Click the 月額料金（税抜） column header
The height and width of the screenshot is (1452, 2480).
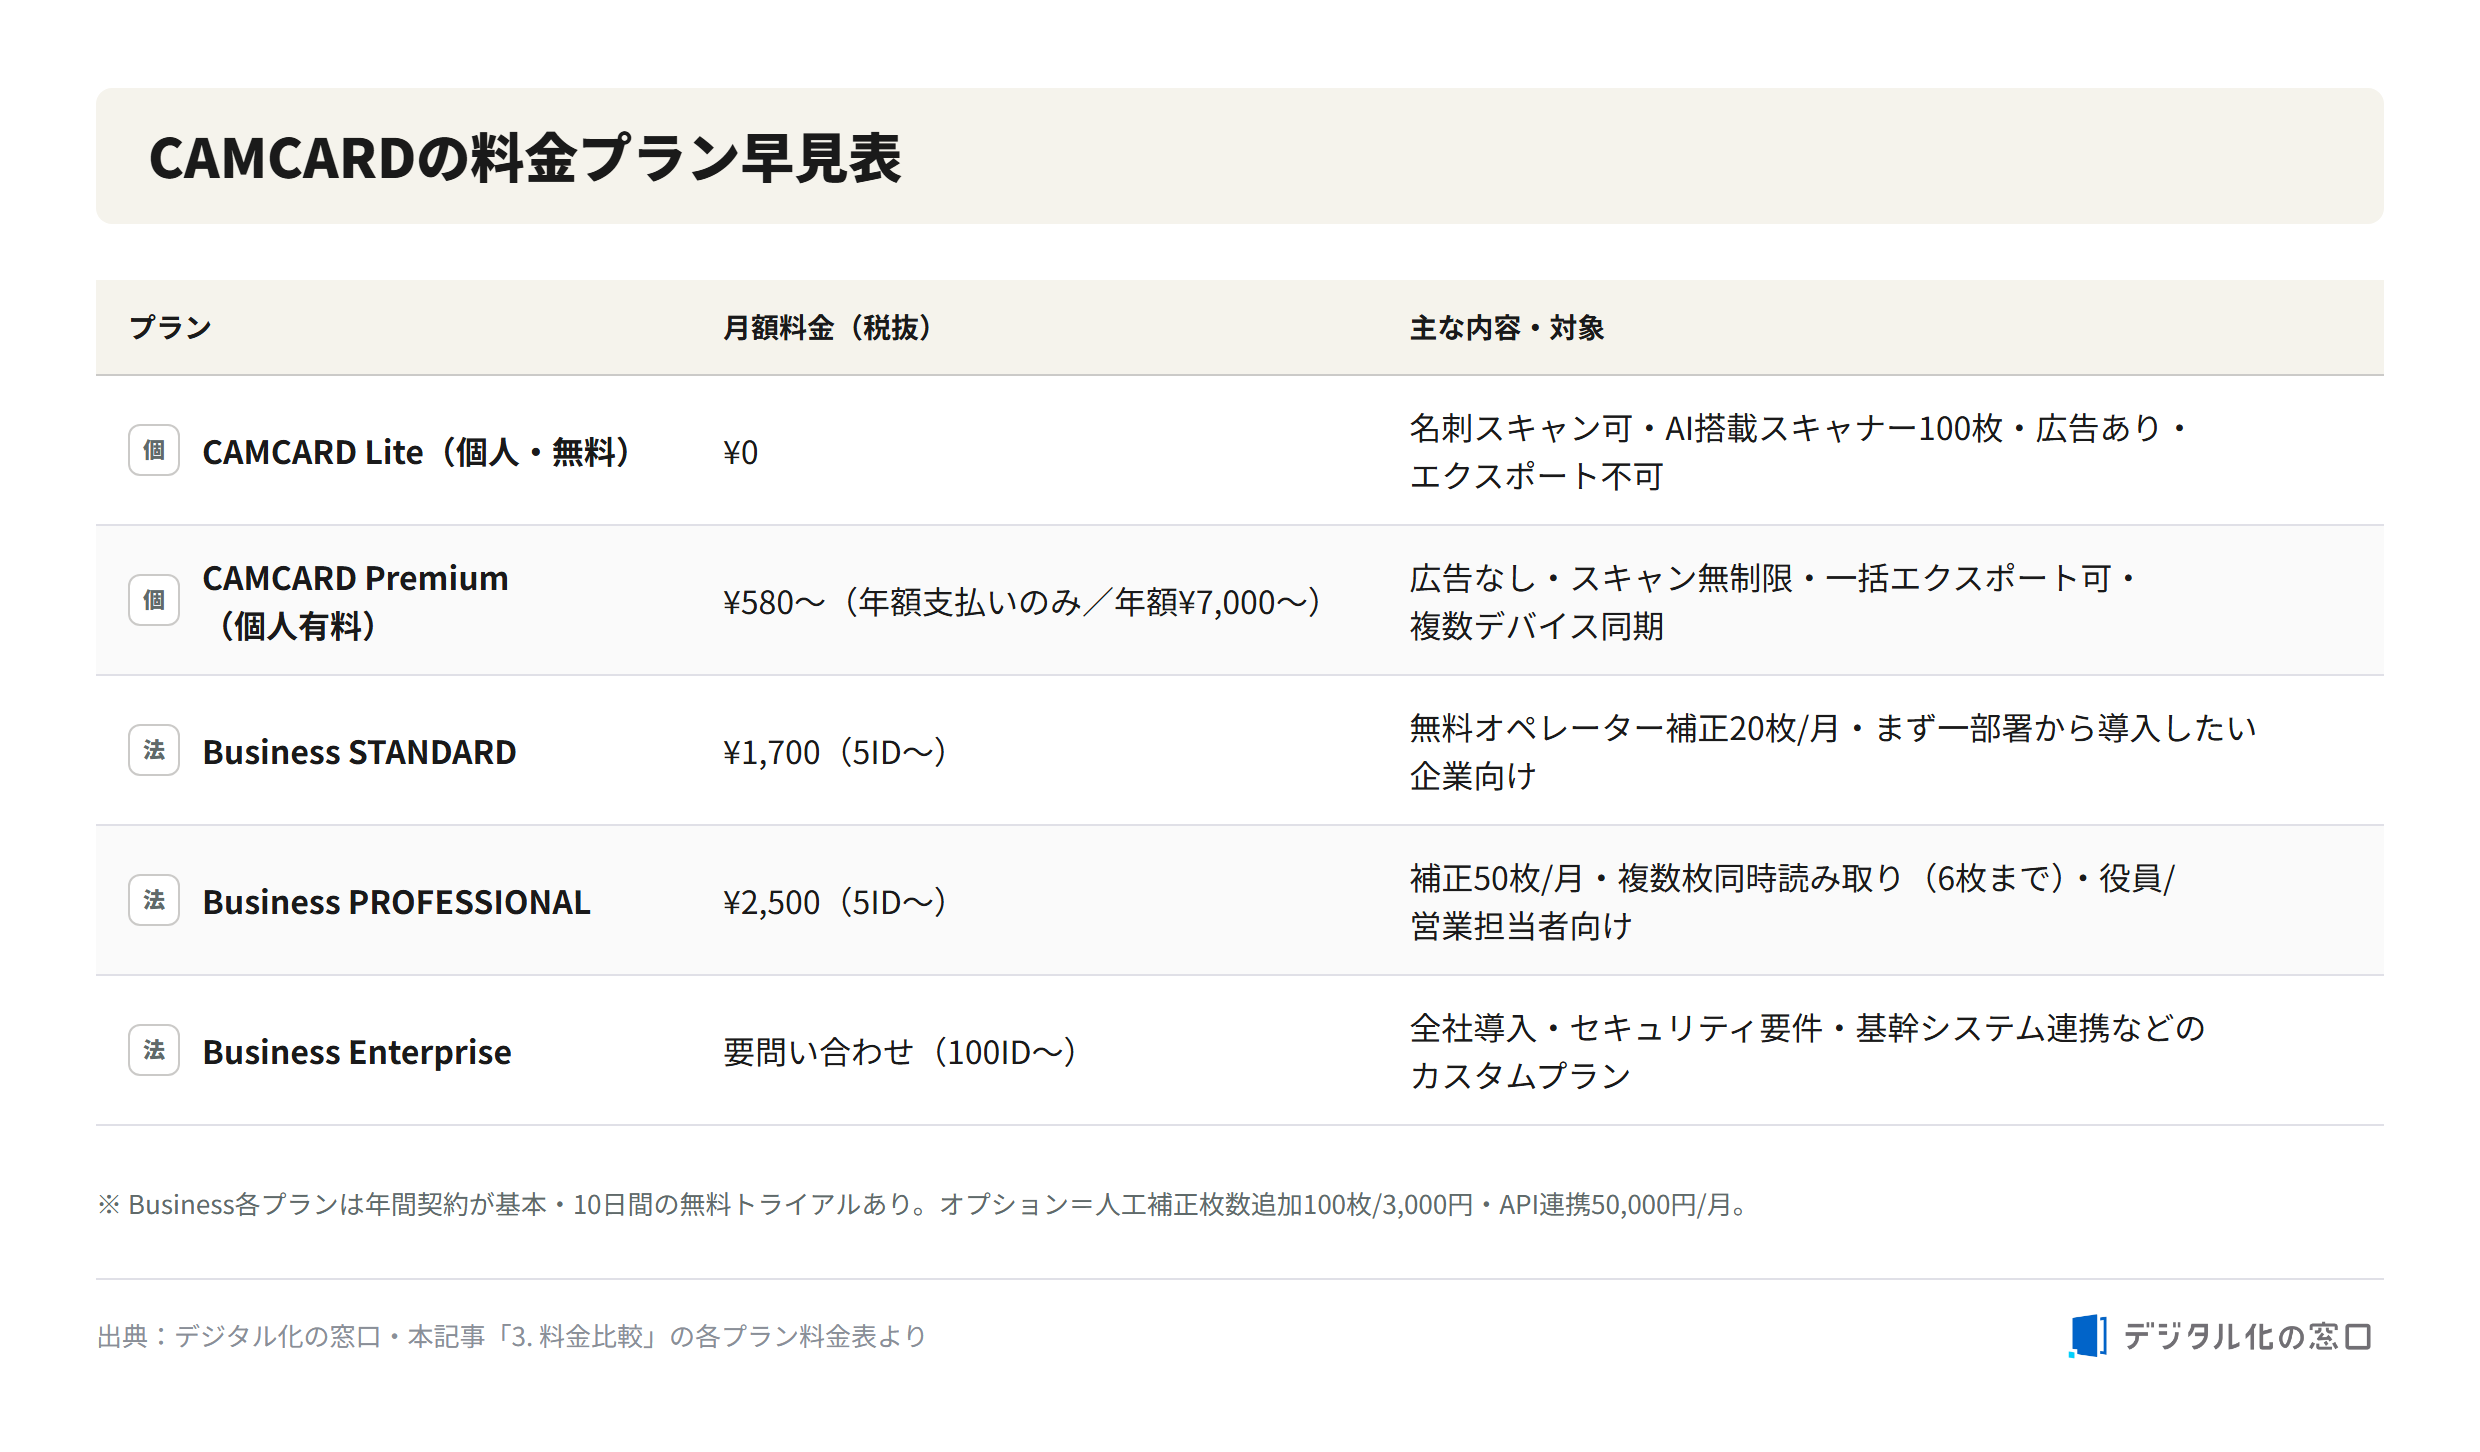(x=827, y=327)
